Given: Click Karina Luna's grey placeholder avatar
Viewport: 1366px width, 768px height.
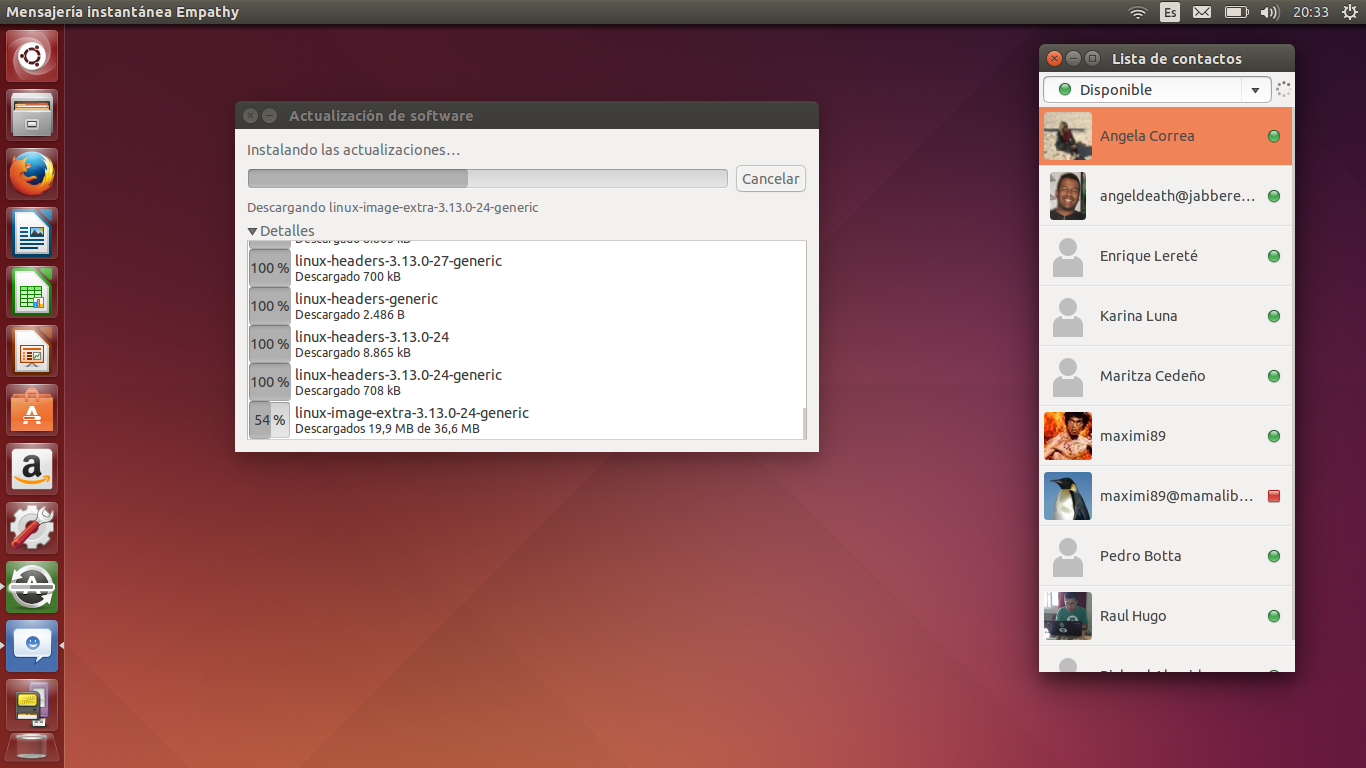Looking at the screenshot, I should [1068, 316].
